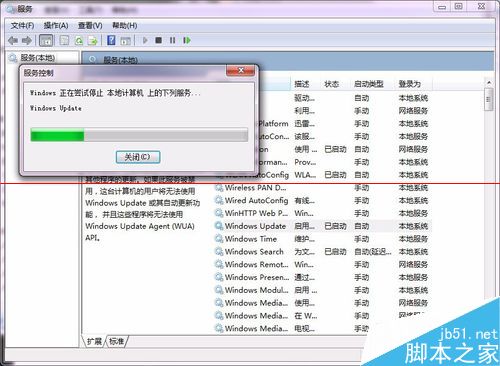The image size is (500, 366).
Task: Click the Back arrow toolbar icon
Action: tap(13, 41)
